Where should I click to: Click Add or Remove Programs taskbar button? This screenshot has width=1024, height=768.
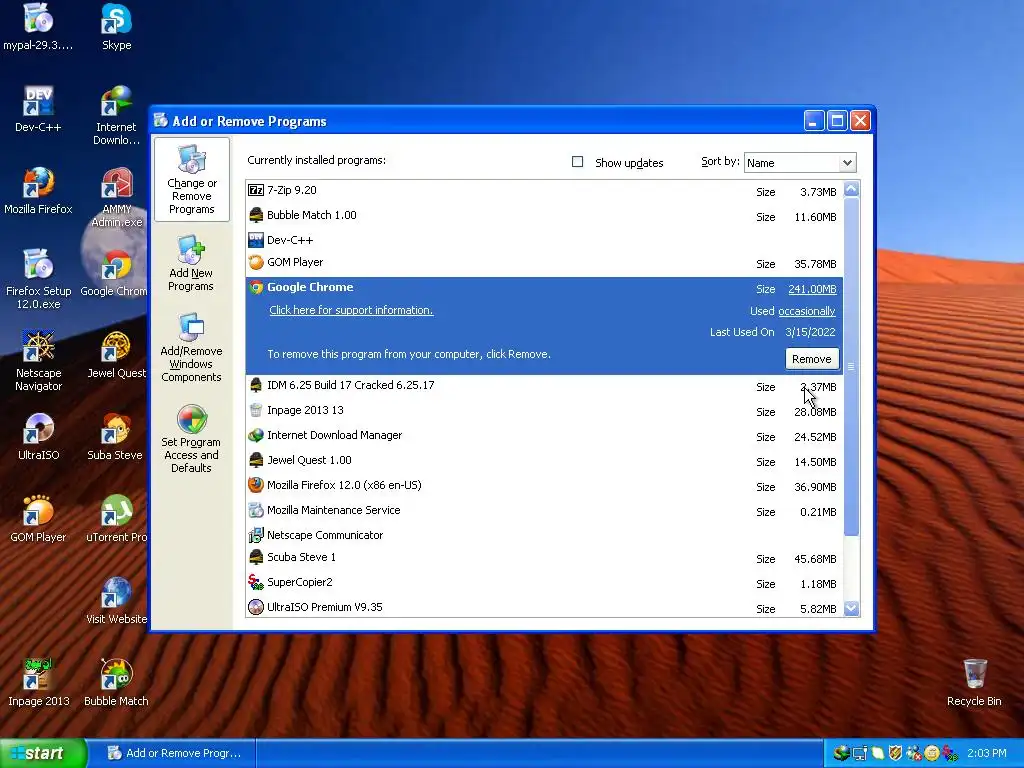(x=174, y=753)
